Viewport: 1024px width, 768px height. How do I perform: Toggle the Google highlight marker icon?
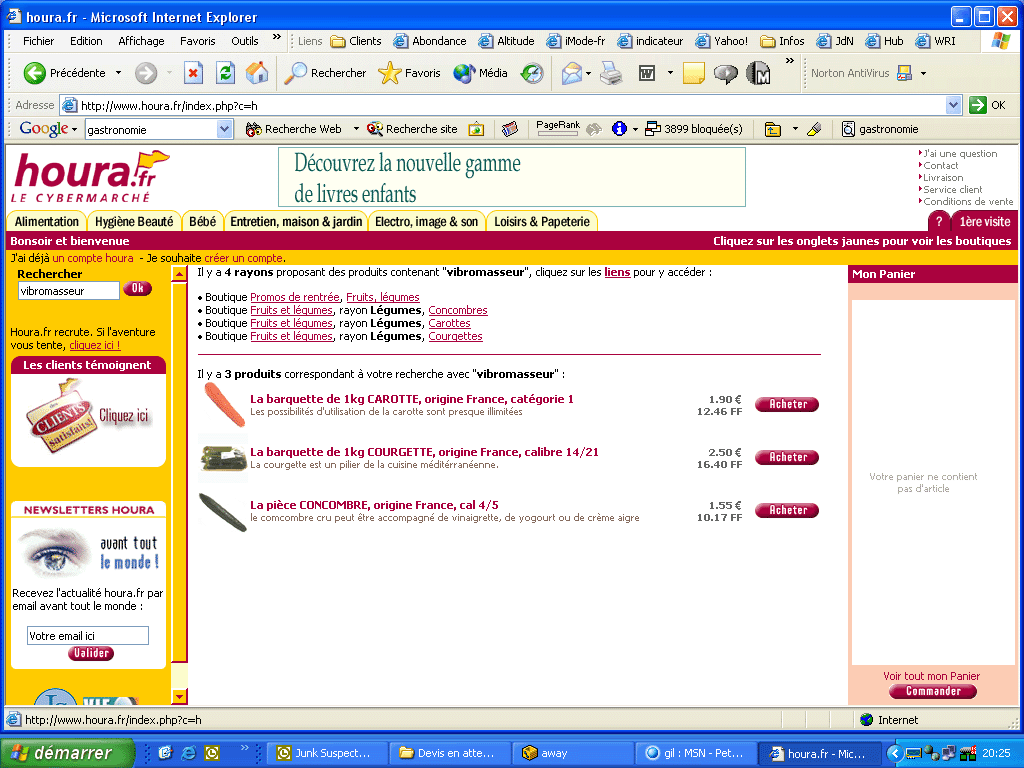point(814,129)
